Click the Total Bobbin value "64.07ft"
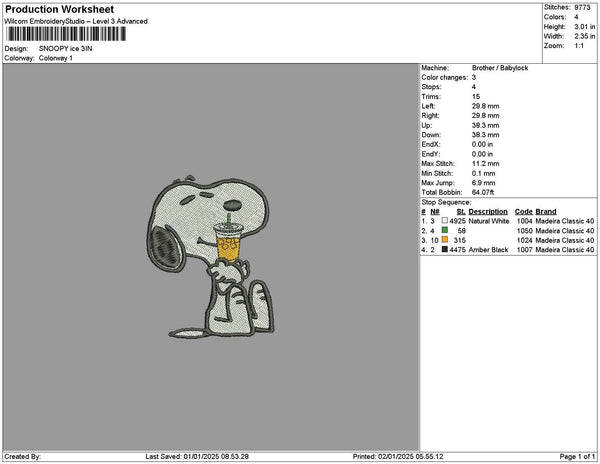The image size is (600, 464). coord(483,192)
